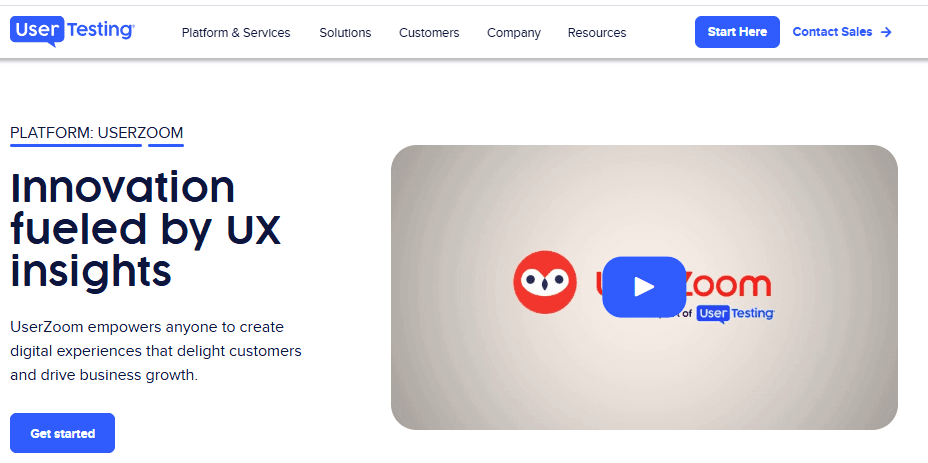
Task: Click the arrow beside Contact Sales
Action: (886, 32)
